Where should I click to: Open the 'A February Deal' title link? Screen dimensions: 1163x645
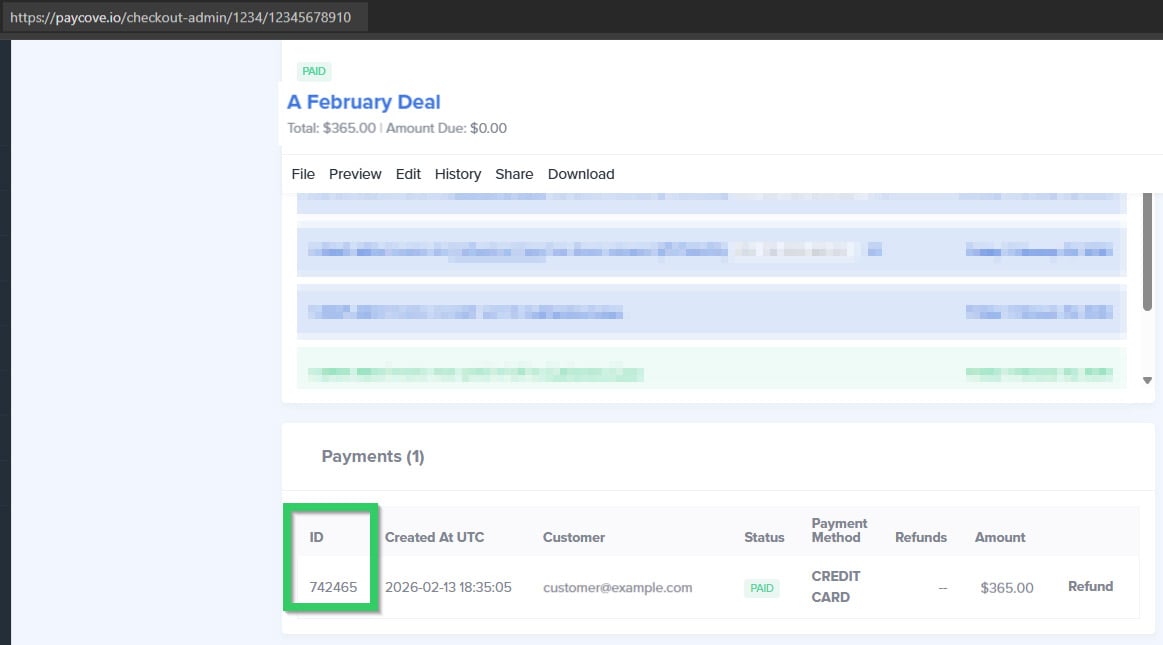click(x=364, y=102)
